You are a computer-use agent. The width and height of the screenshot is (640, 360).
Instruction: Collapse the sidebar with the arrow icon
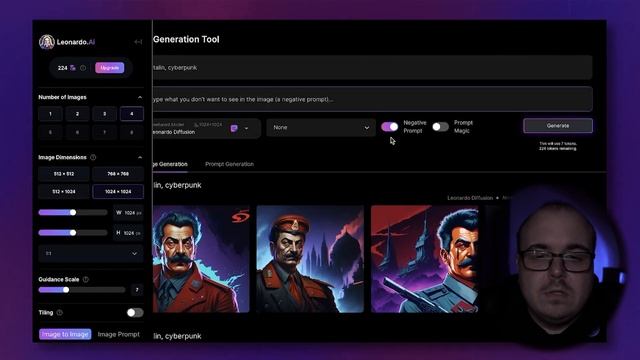click(x=138, y=42)
